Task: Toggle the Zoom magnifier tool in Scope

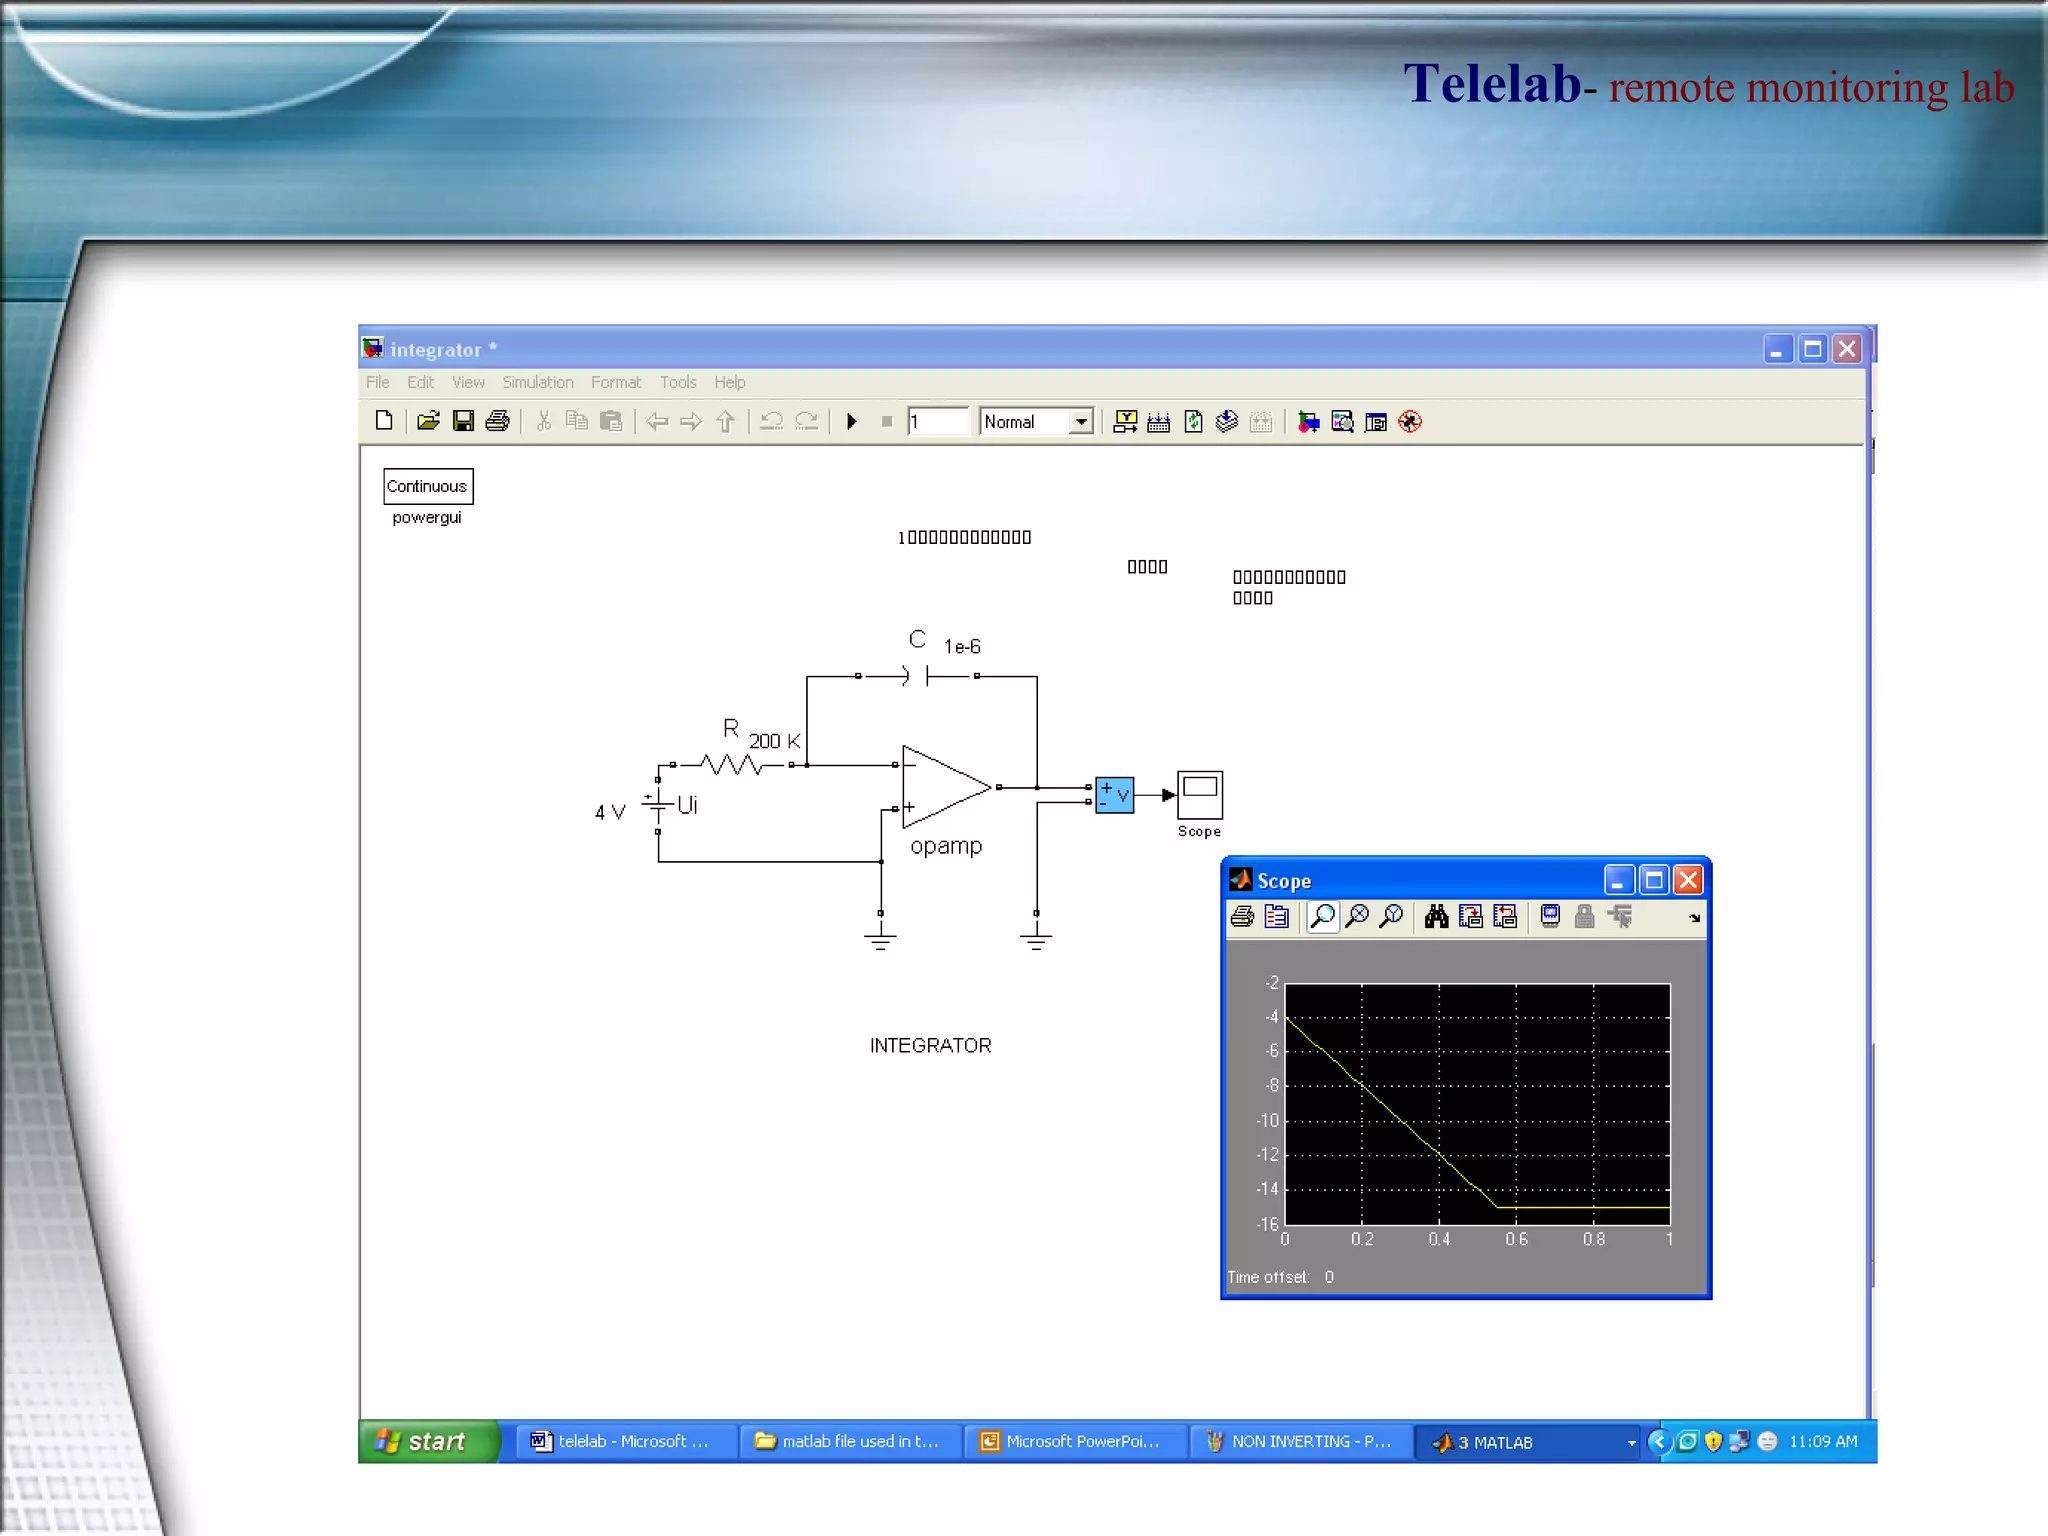Action: (x=1322, y=916)
